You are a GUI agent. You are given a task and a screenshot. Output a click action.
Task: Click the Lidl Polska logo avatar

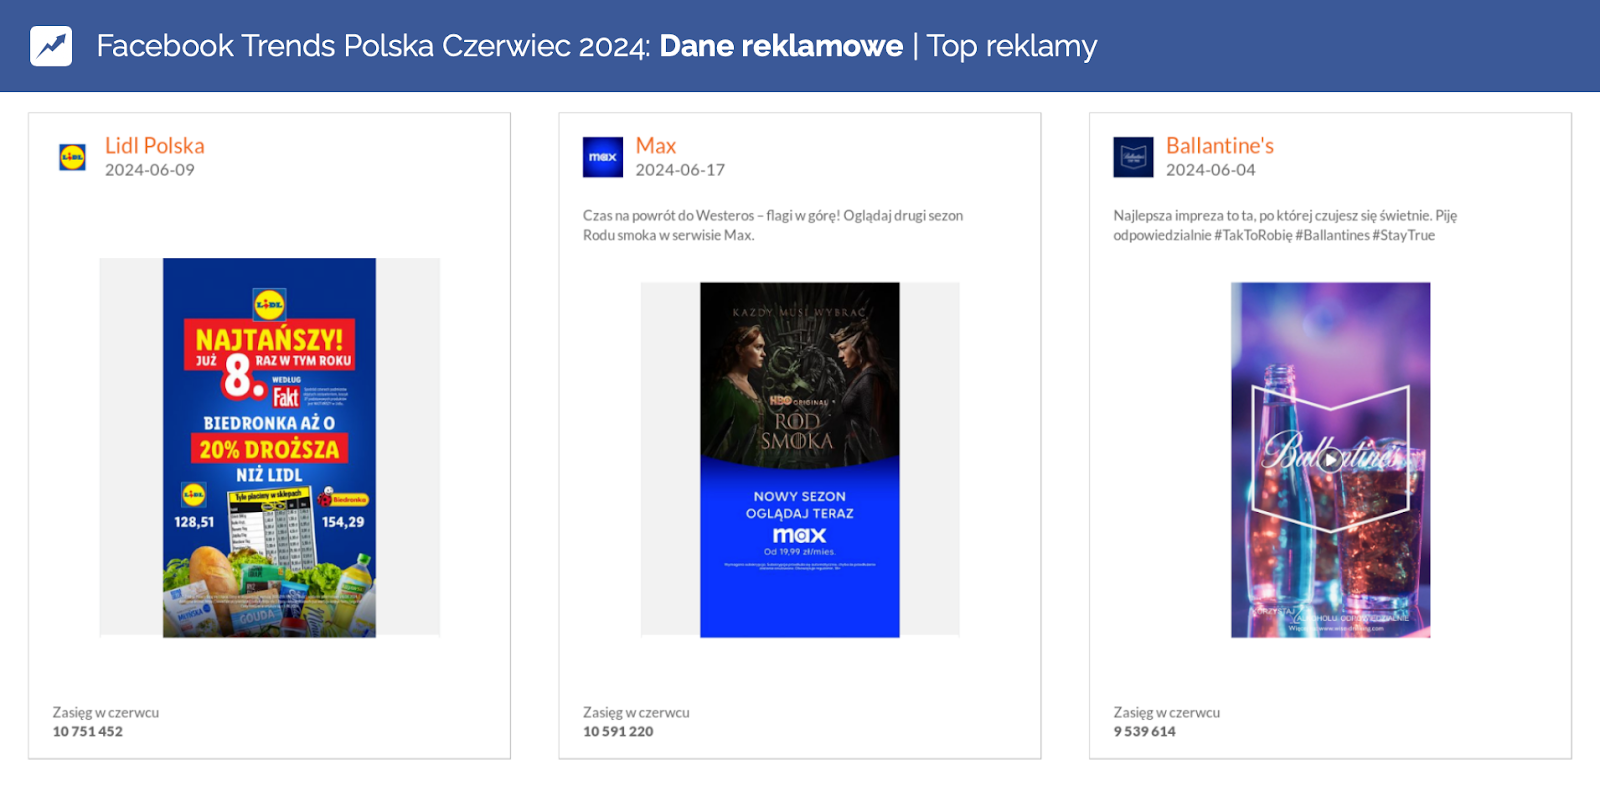pos(72,157)
